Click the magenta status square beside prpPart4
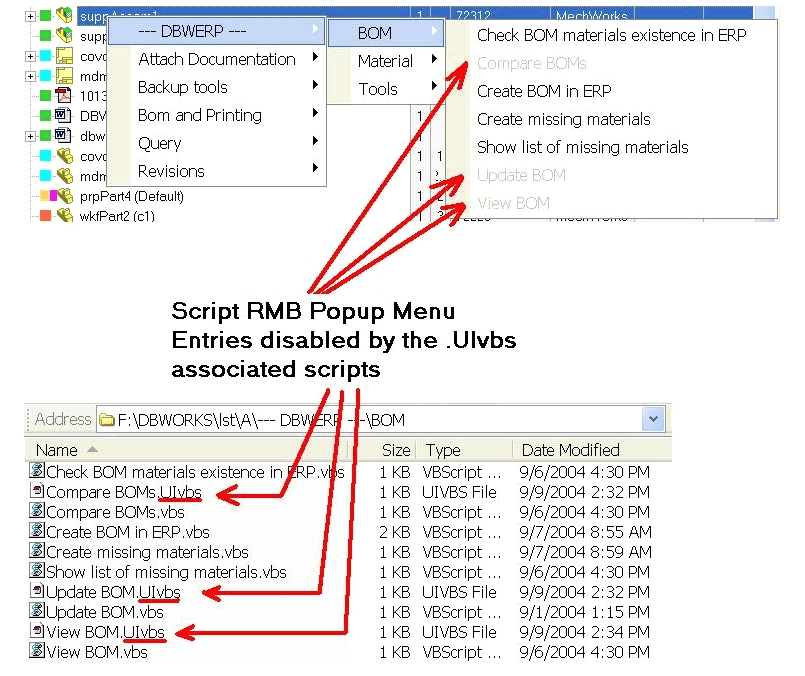805x676 pixels. [x=53, y=196]
